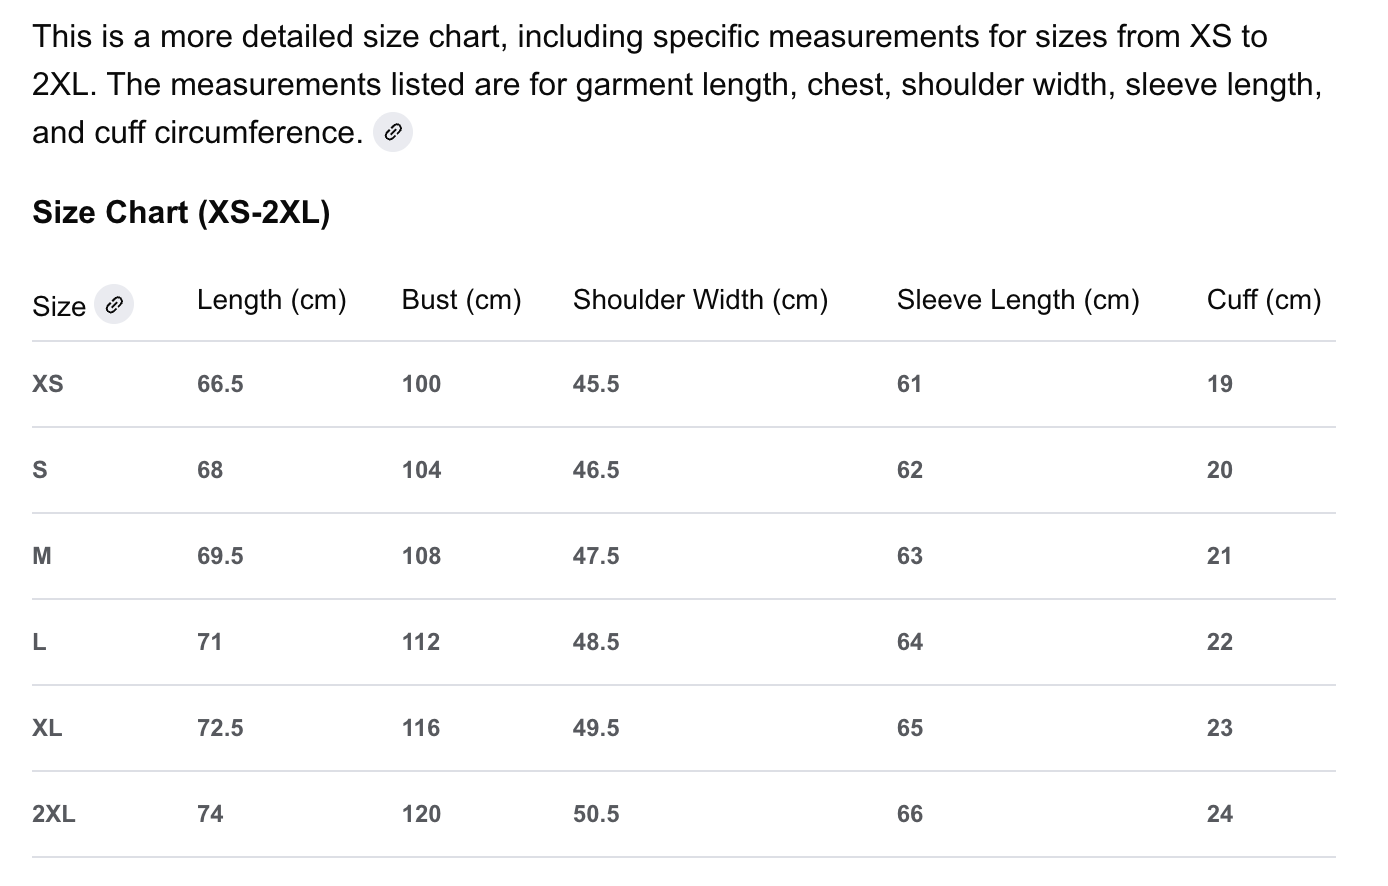Click the Cuff (cm) column header
1388x886 pixels.
coord(1263,300)
